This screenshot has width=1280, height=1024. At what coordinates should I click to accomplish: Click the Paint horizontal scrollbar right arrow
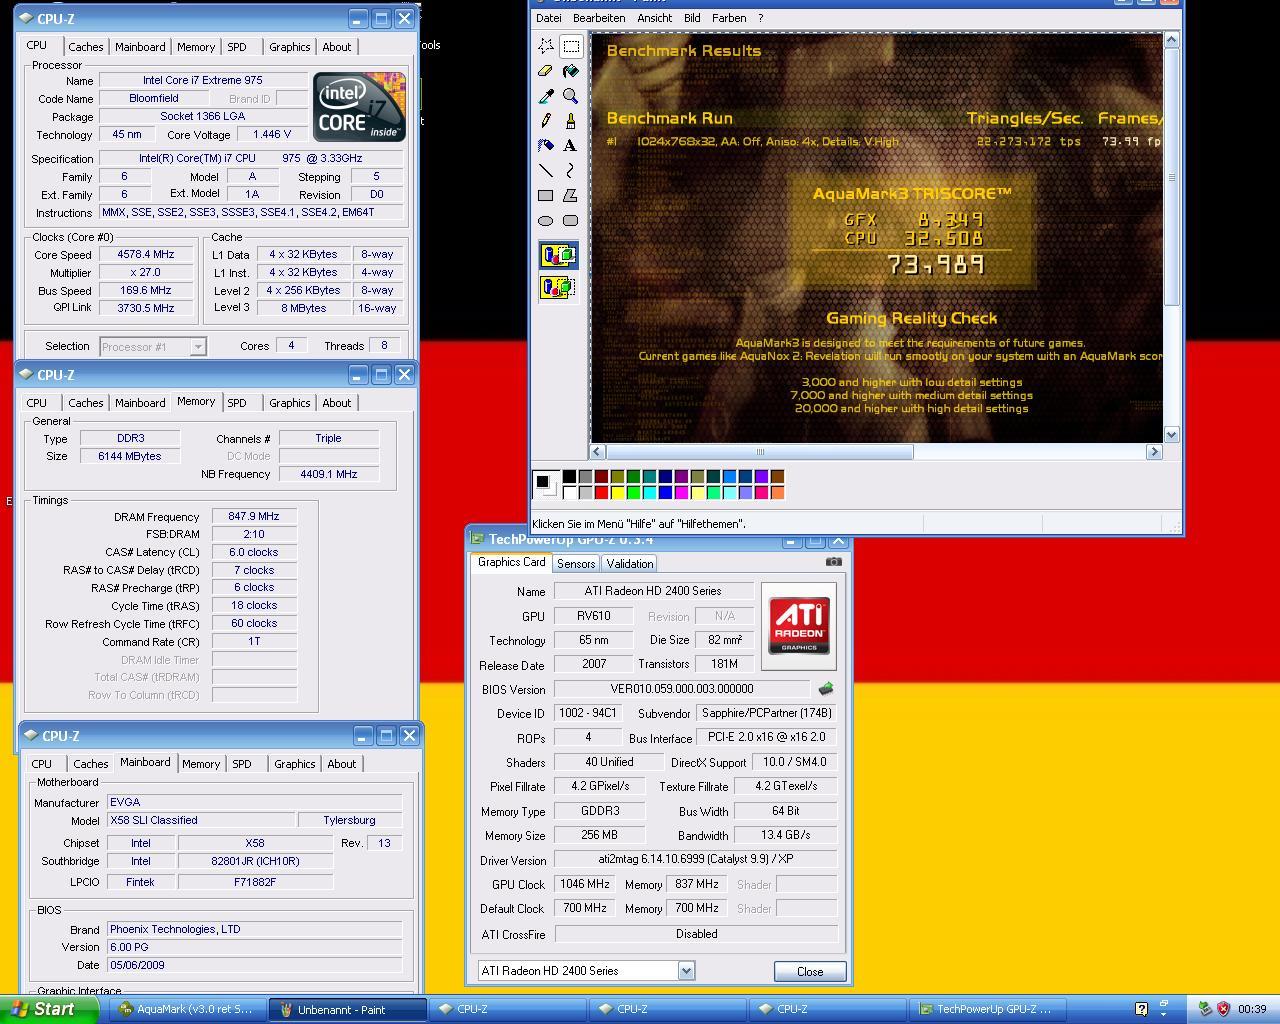1154,452
